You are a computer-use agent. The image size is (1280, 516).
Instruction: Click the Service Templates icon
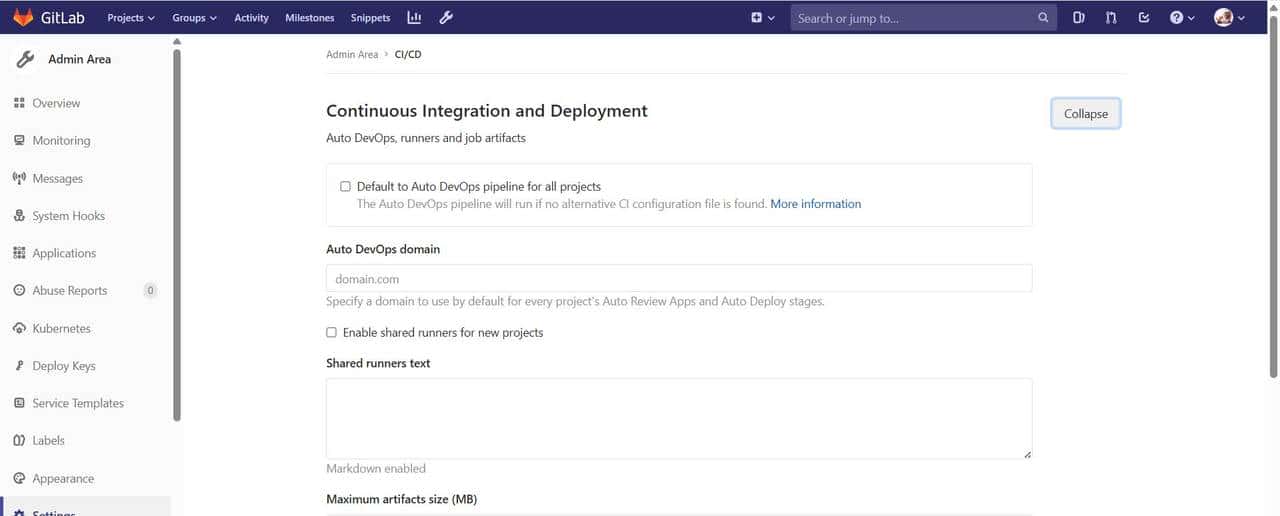(x=19, y=403)
